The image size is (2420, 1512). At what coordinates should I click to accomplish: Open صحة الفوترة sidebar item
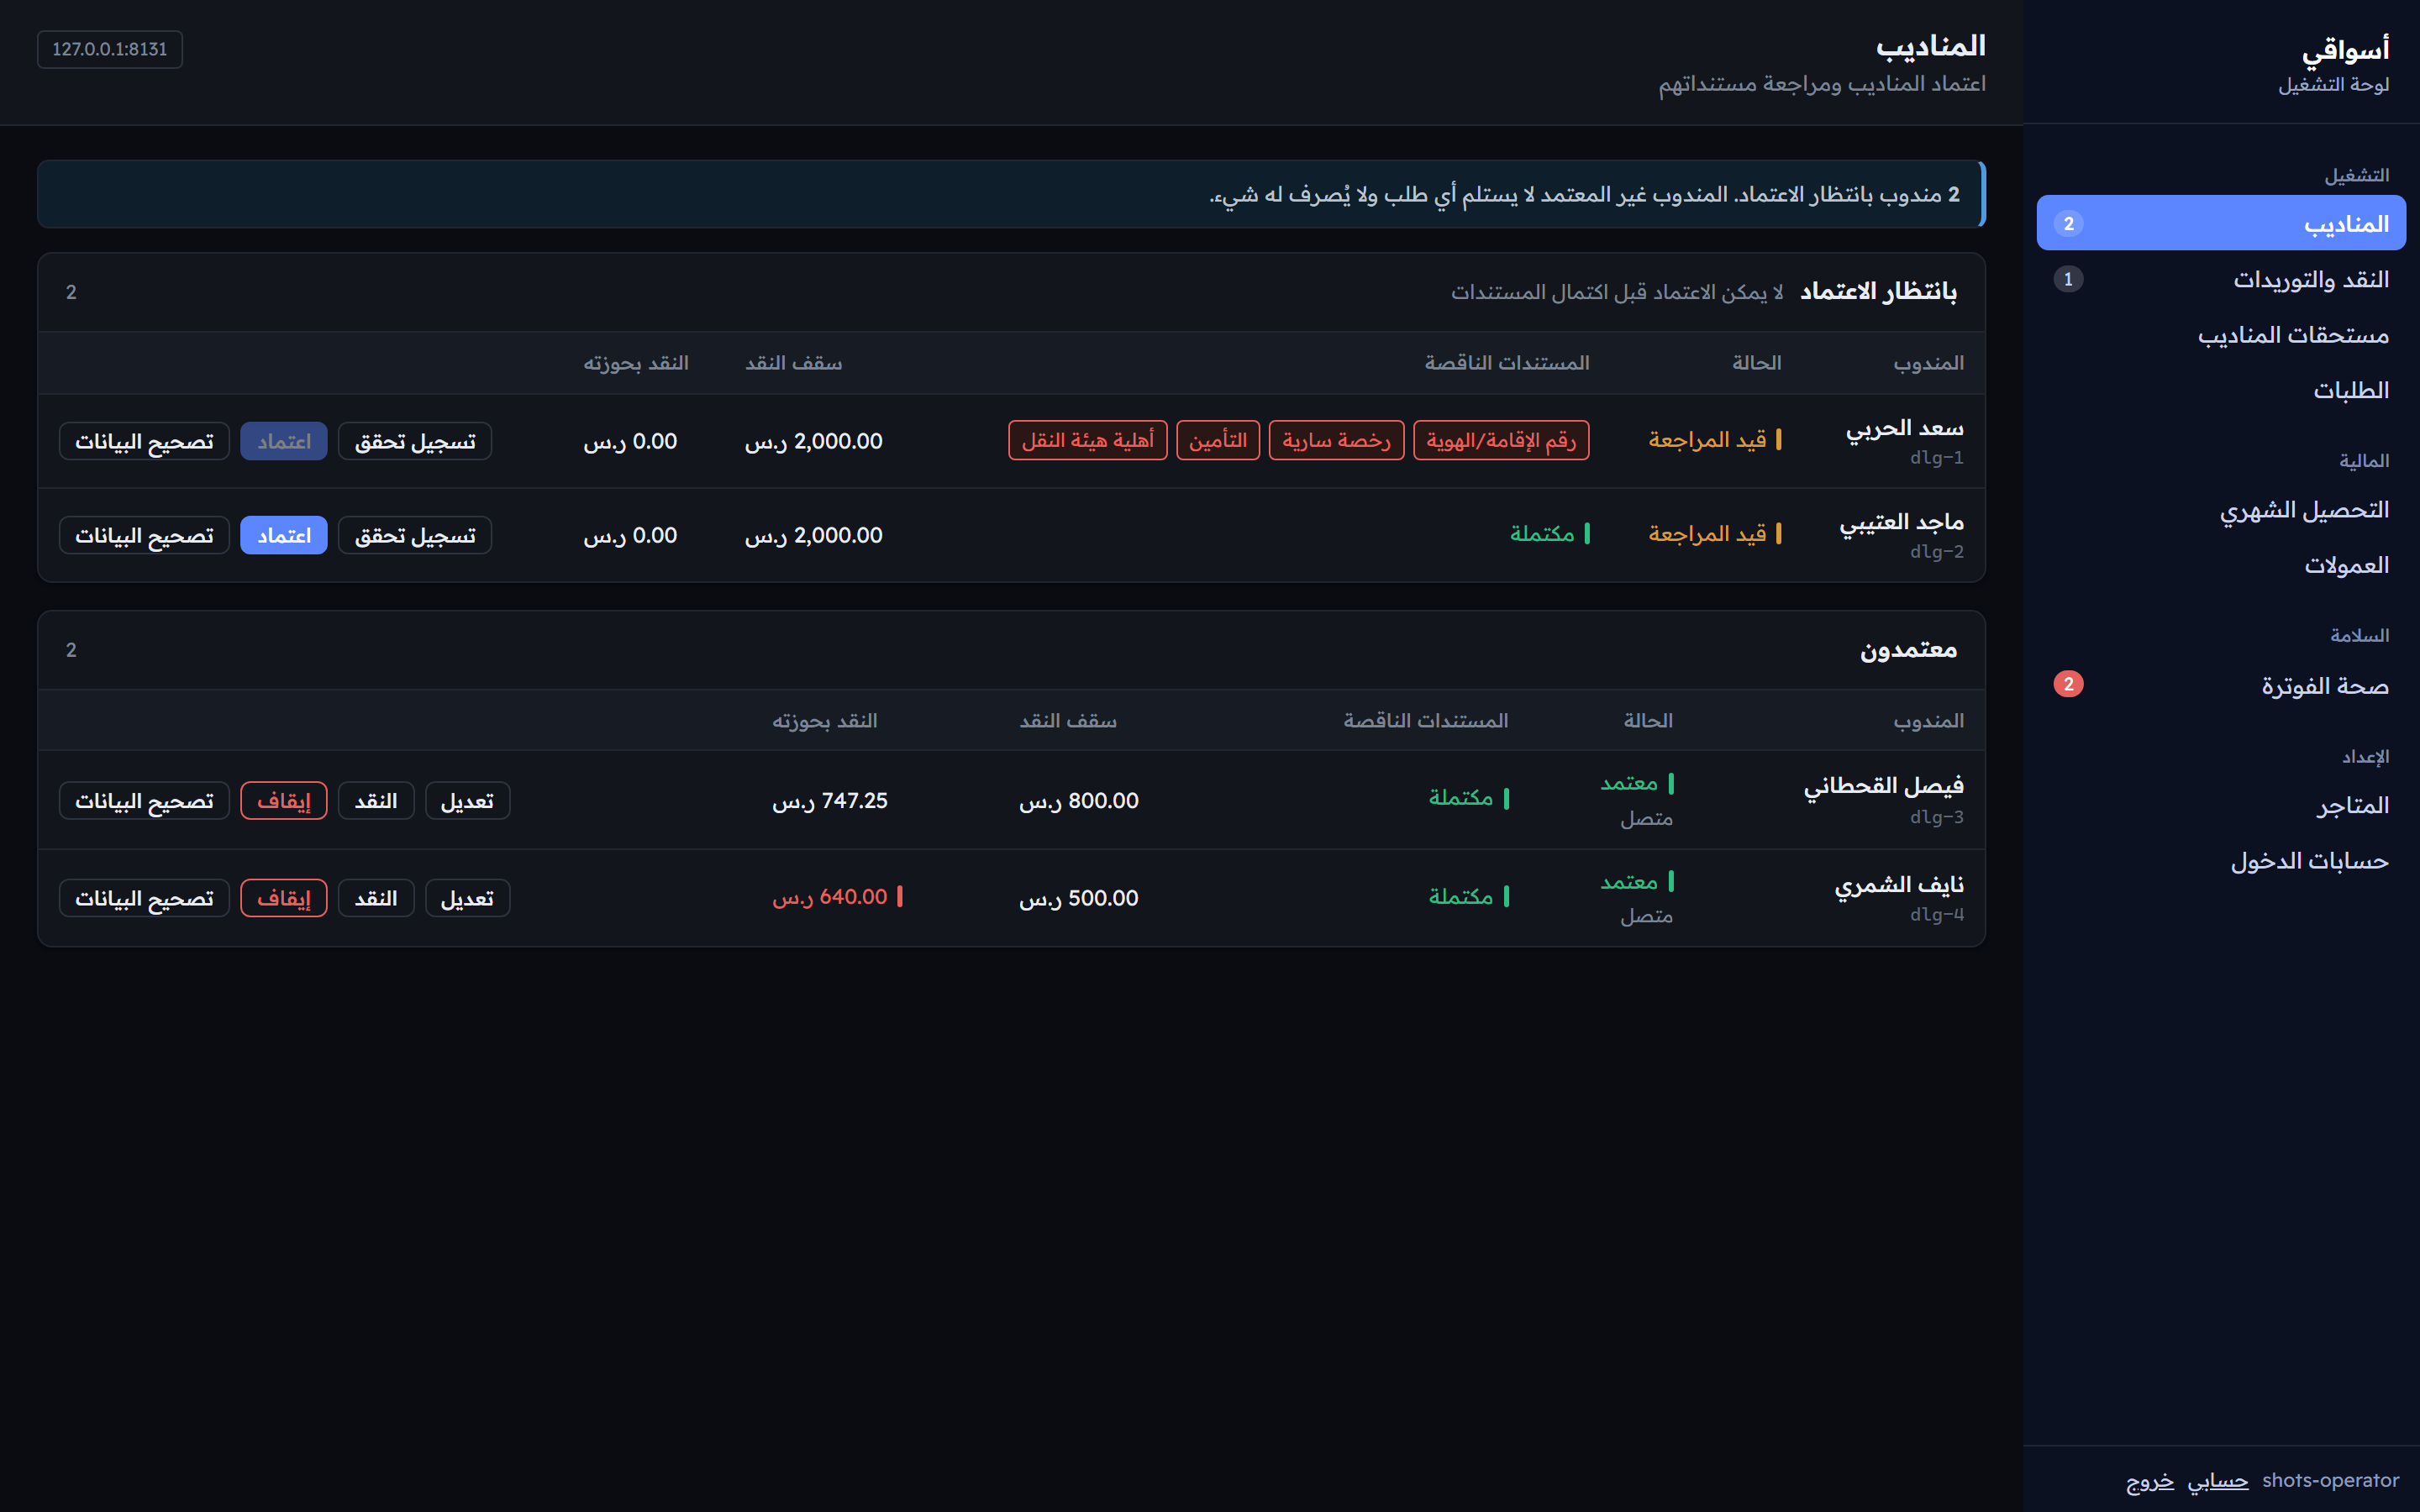[x=2221, y=685]
